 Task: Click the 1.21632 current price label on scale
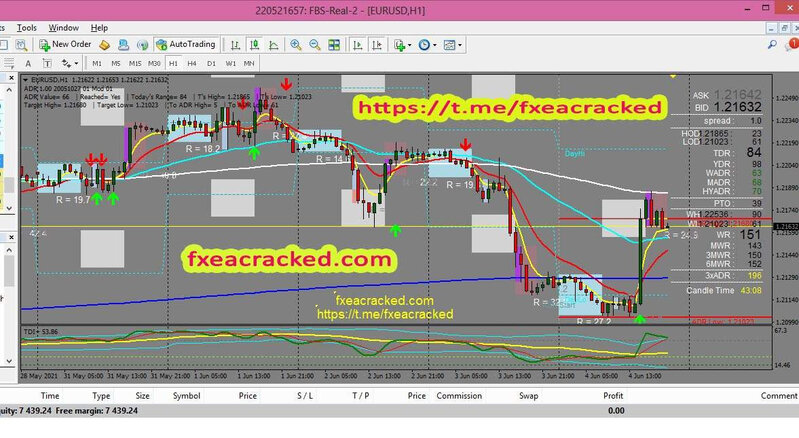tap(786, 226)
